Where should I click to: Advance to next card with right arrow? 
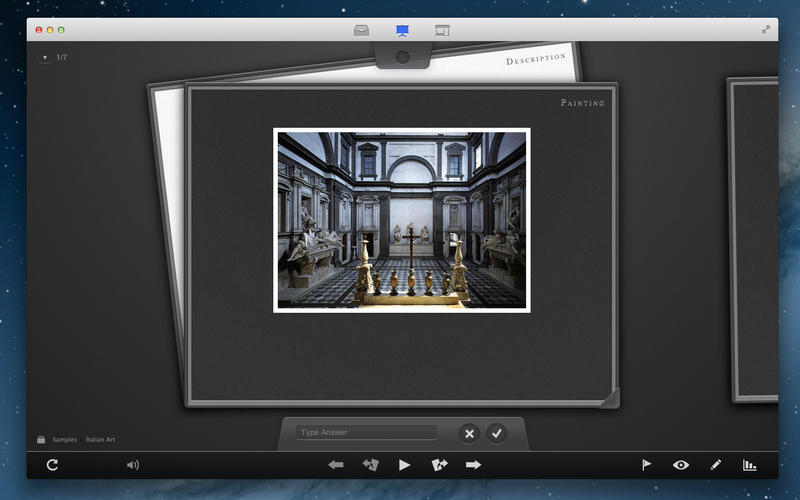[x=473, y=465]
